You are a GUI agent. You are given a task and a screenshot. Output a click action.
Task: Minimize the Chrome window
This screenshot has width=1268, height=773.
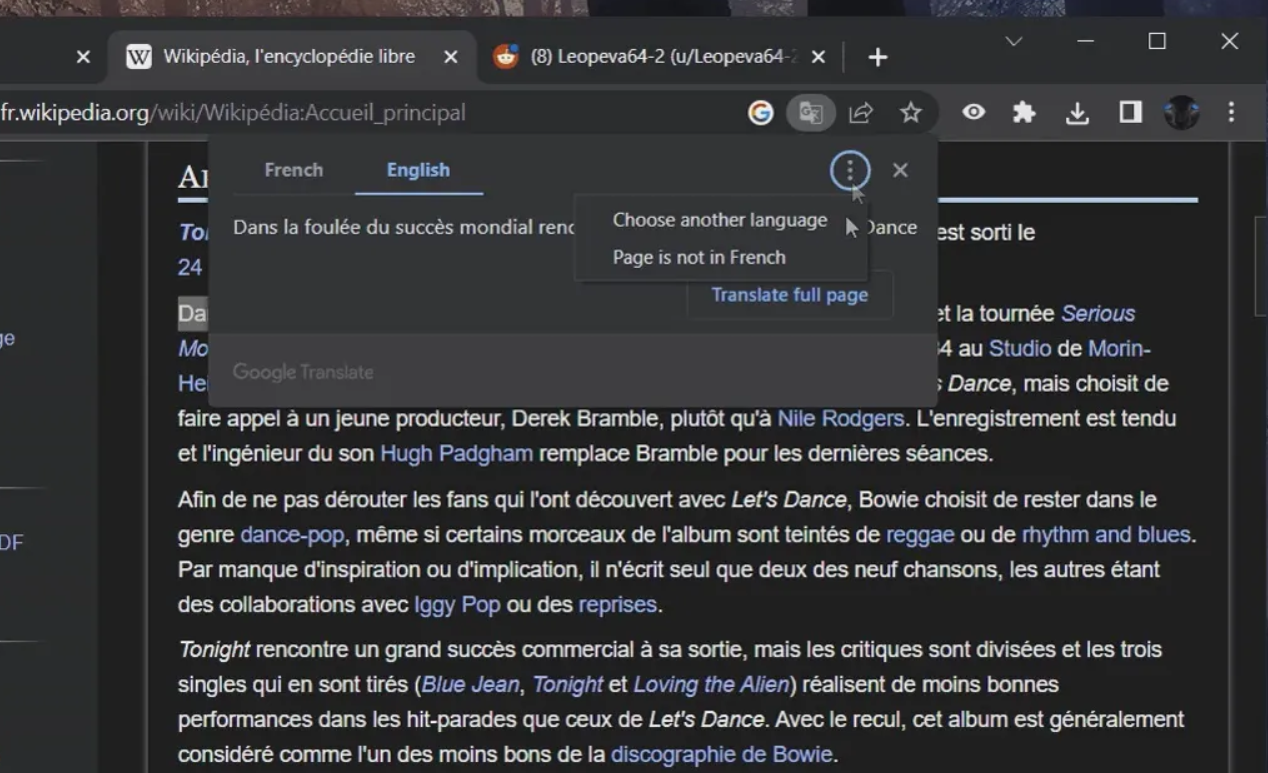[1086, 42]
